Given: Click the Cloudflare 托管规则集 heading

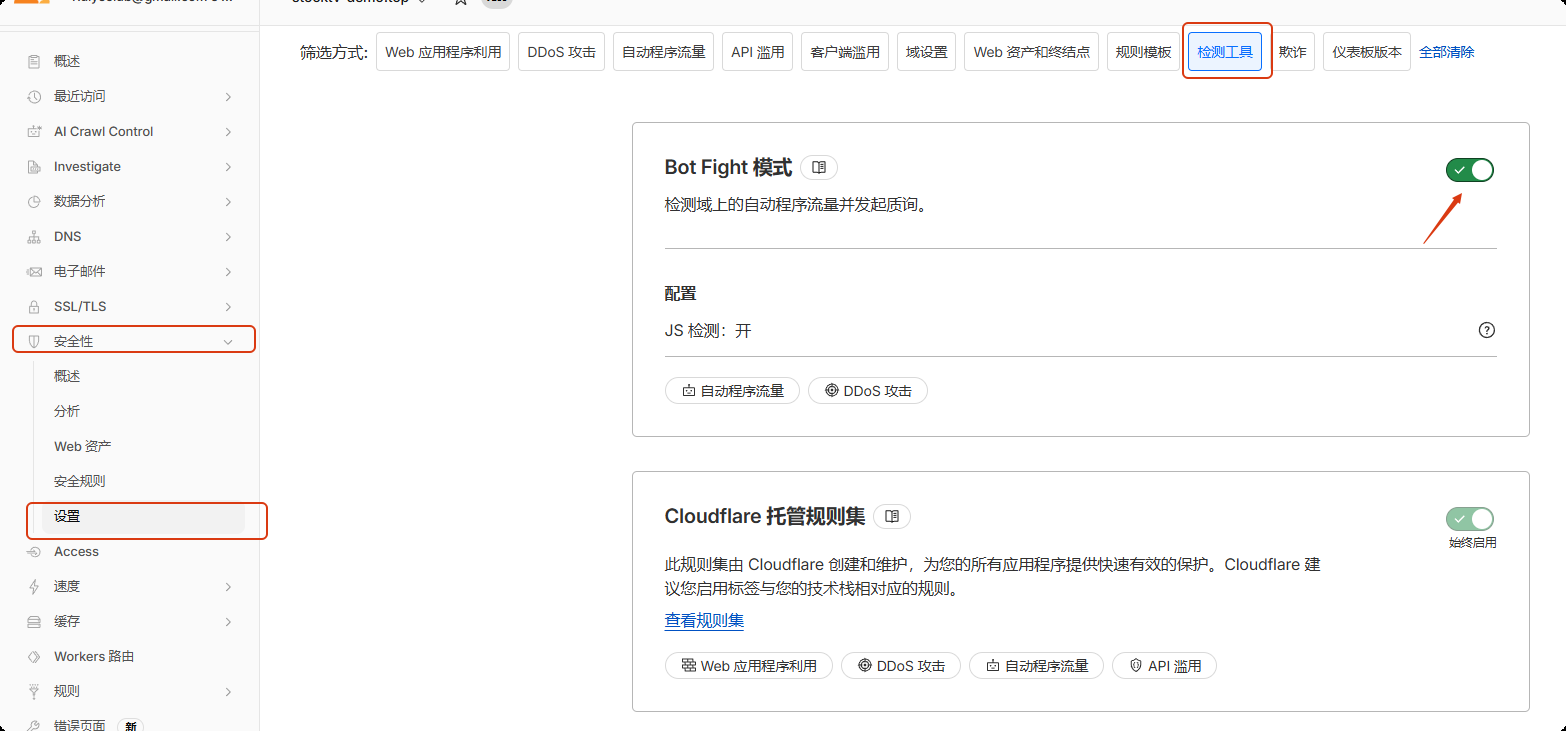Looking at the screenshot, I should pos(765,517).
